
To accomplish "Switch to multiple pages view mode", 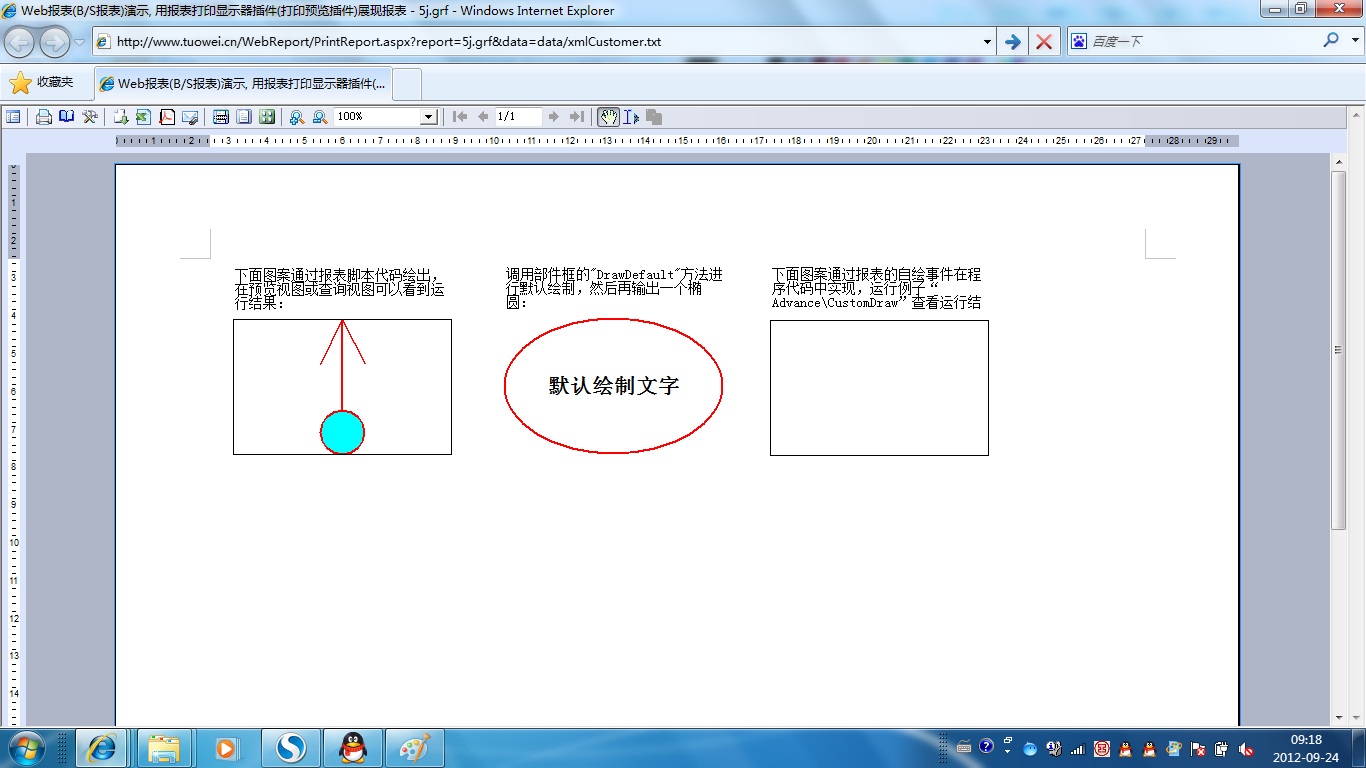I will (x=267, y=117).
